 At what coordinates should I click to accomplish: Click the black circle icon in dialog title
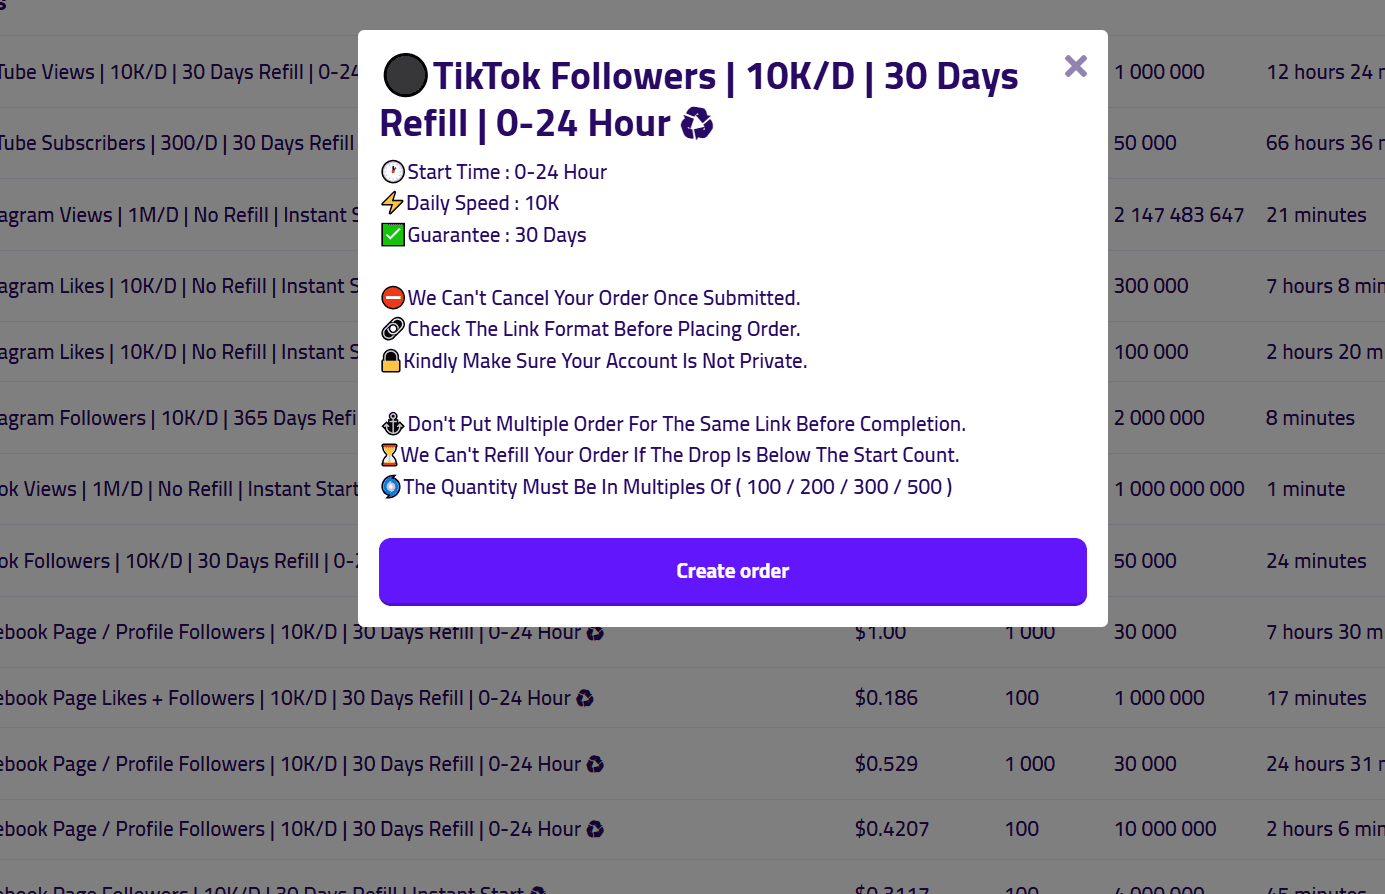tap(405, 76)
